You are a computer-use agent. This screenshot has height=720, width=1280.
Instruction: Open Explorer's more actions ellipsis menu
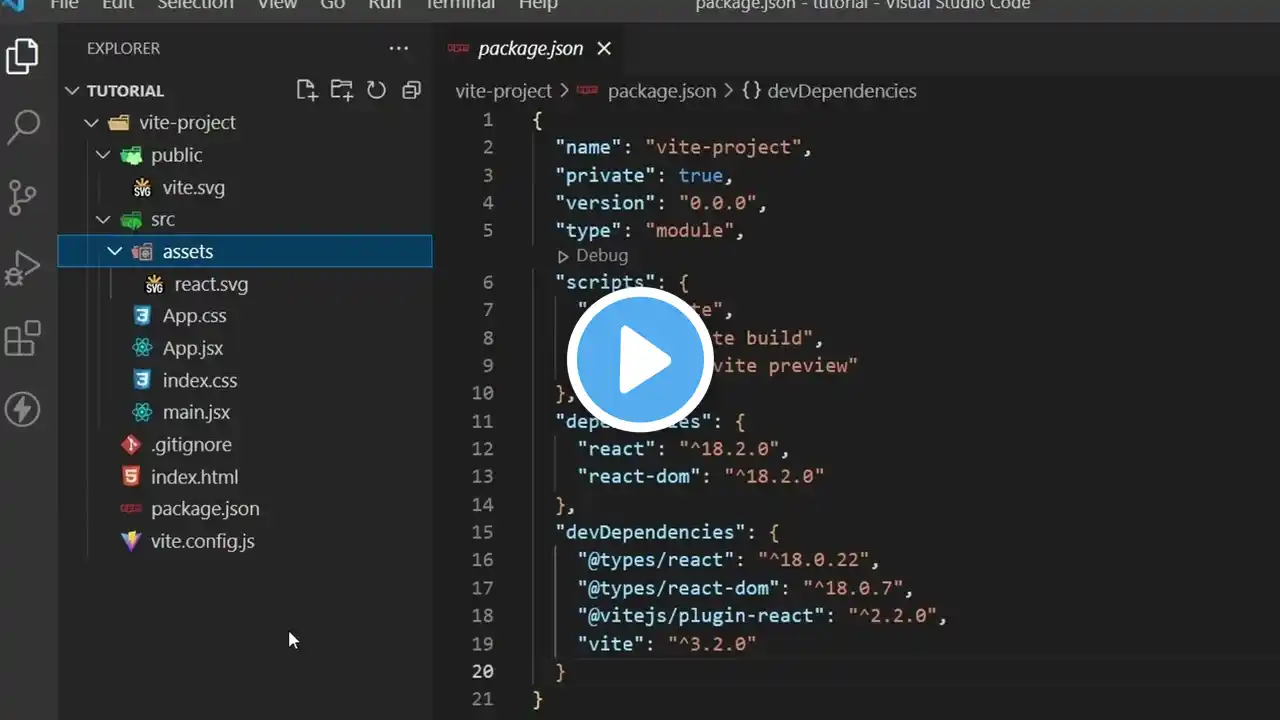[399, 48]
